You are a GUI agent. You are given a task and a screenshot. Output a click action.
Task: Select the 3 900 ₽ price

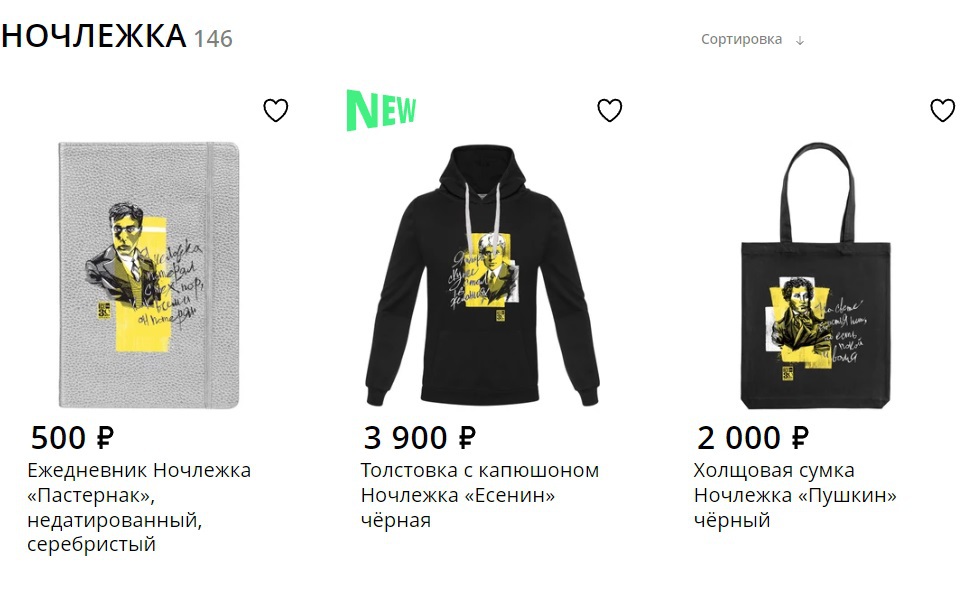tap(419, 438)
